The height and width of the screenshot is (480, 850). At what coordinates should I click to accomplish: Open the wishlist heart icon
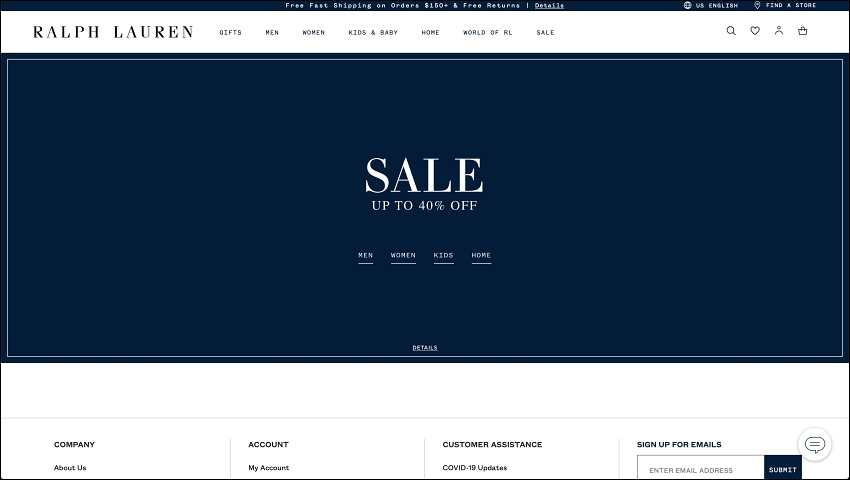tap(755, 31)
